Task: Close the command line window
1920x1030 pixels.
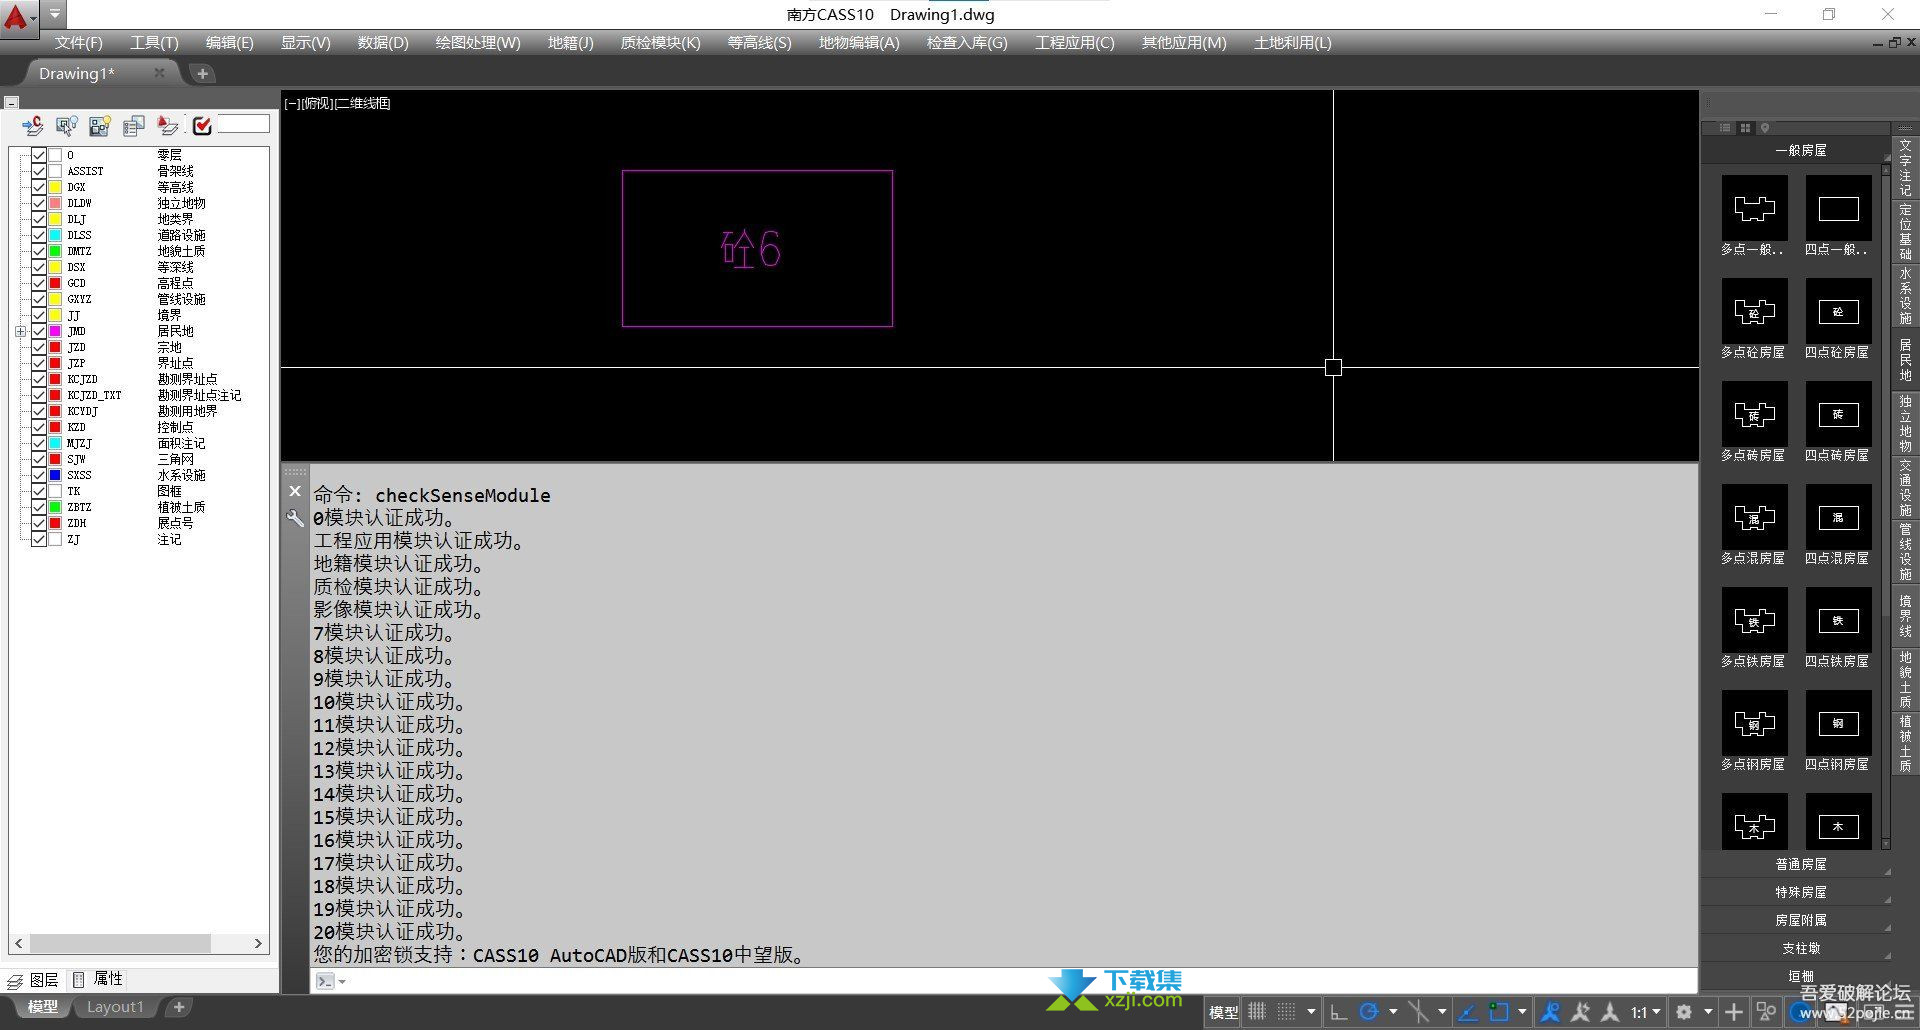Action: pyautogui.click(x=295, y=491)
